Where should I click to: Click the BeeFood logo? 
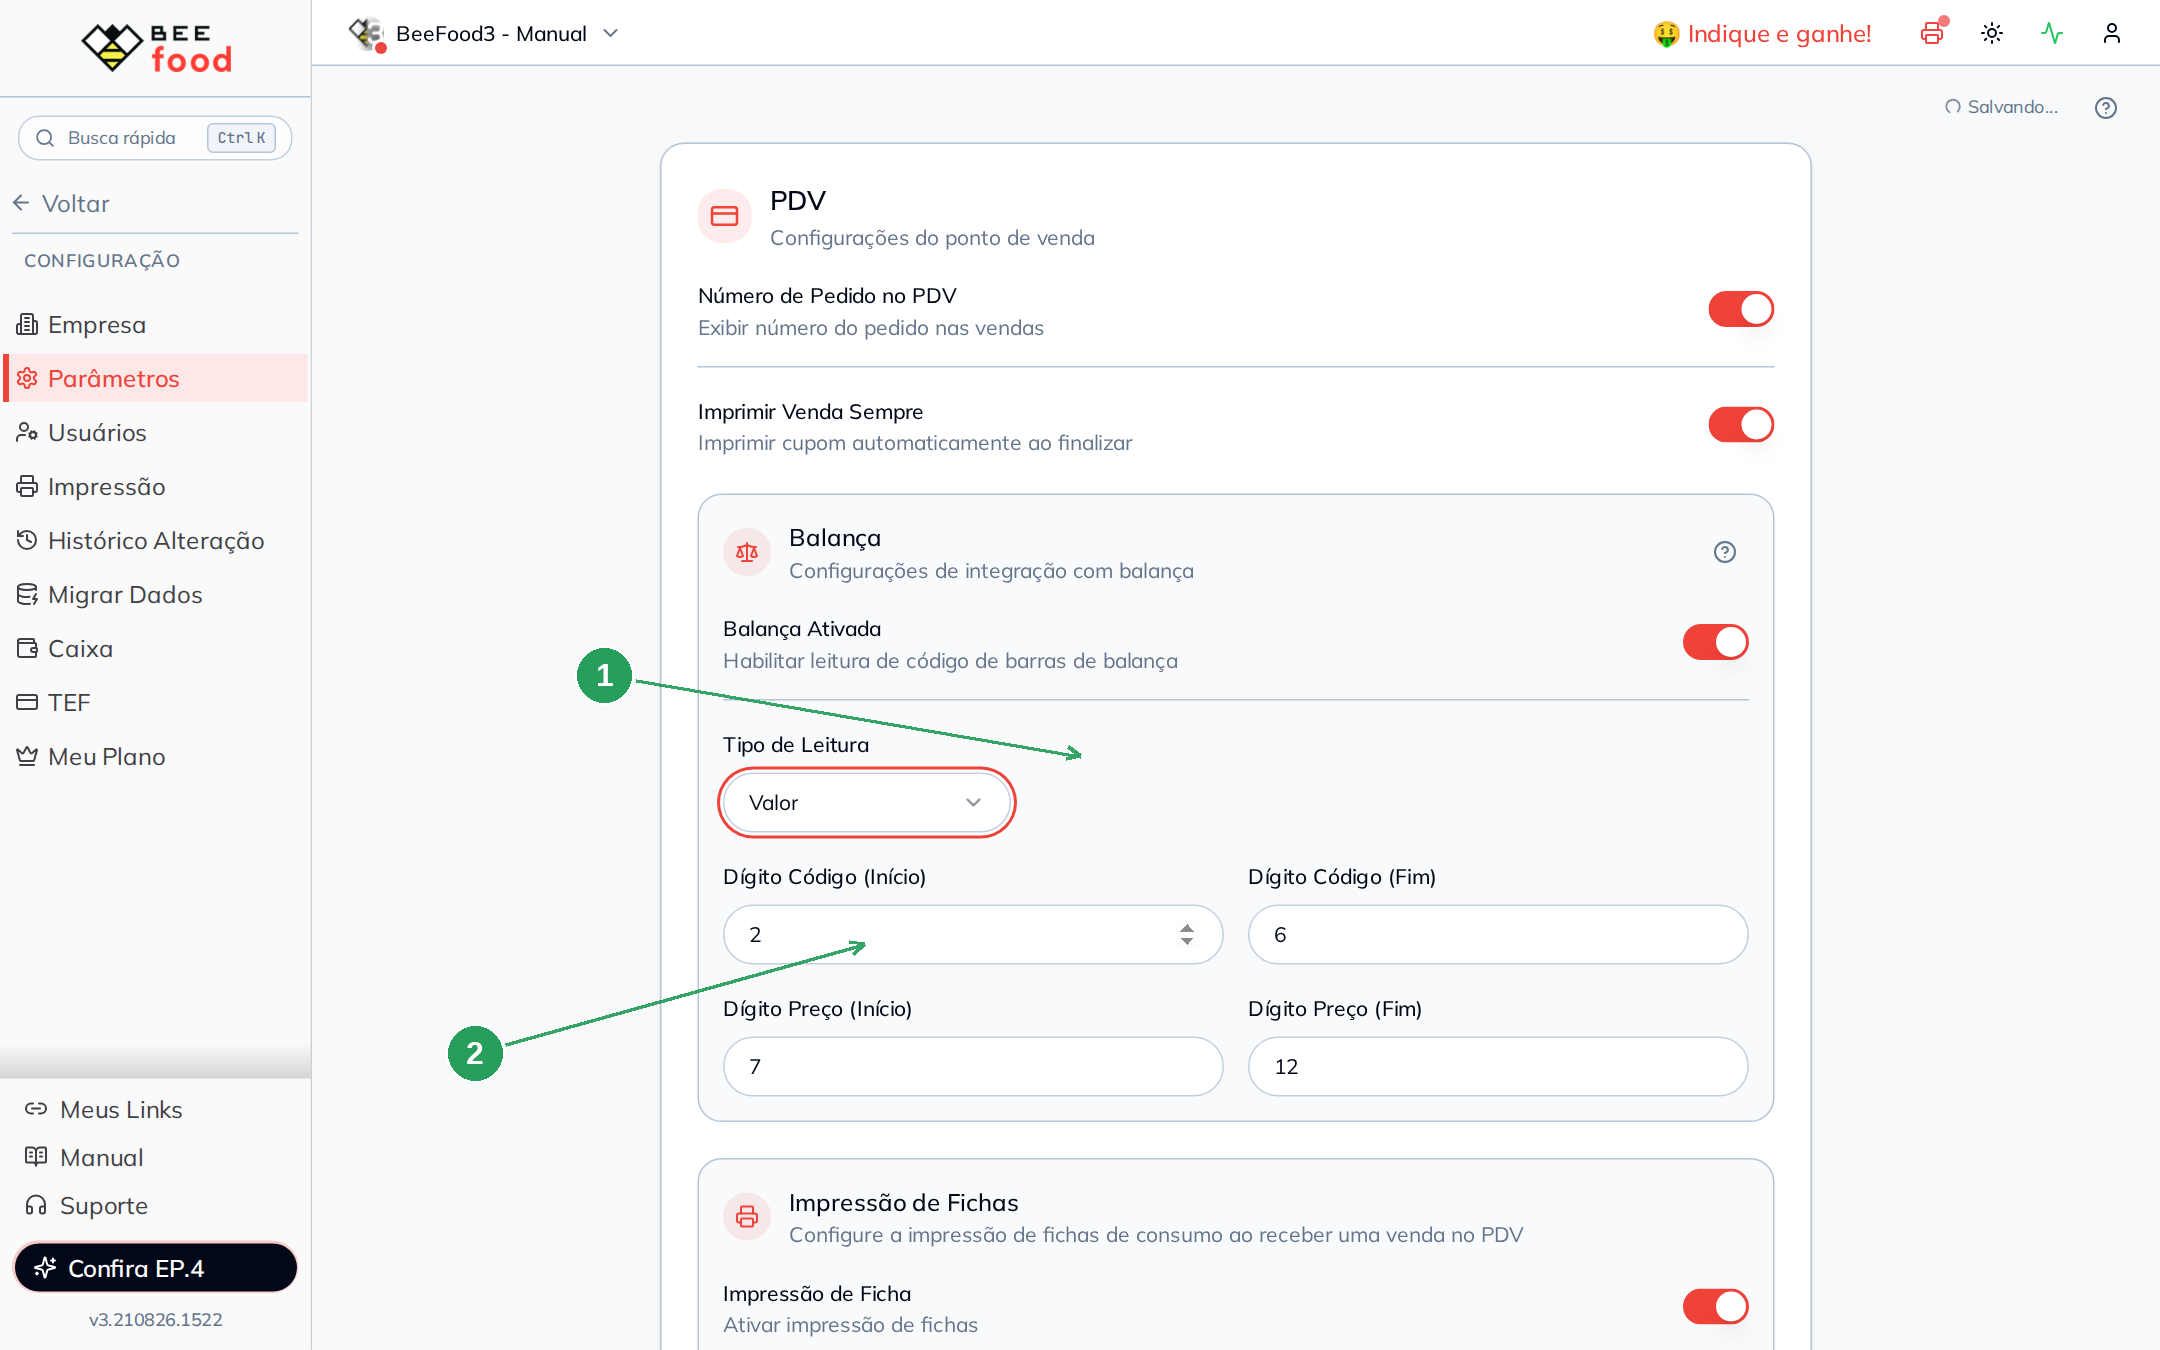point(156,48)
